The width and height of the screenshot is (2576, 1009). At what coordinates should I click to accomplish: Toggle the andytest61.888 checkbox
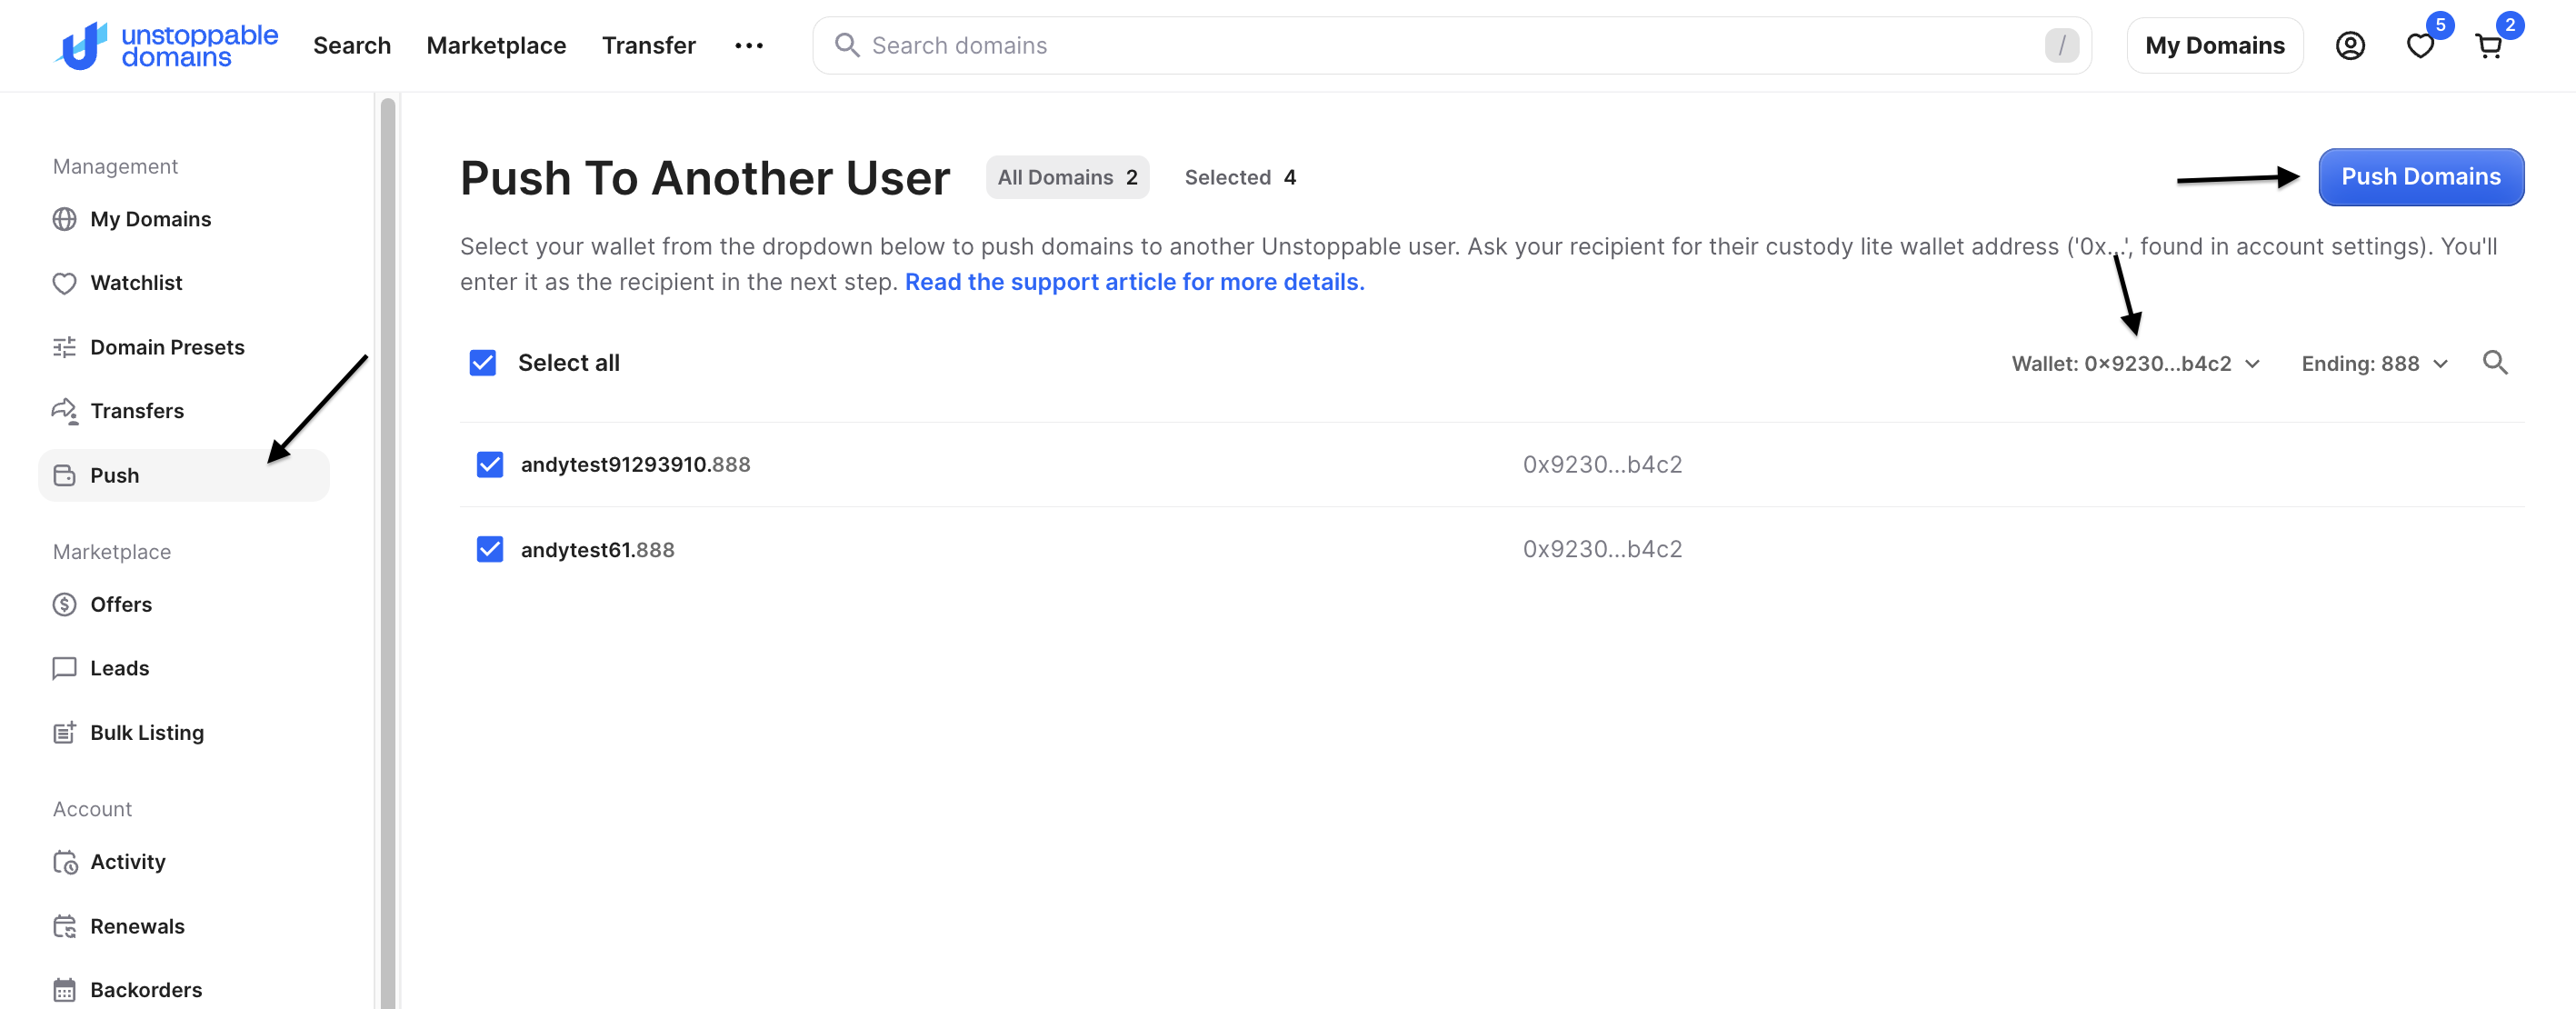coord(490,550)
